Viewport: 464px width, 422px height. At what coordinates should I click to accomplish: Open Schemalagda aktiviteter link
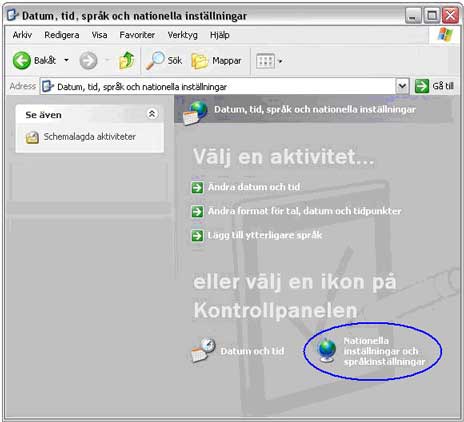pyautogui.click(x=90, y=137)
